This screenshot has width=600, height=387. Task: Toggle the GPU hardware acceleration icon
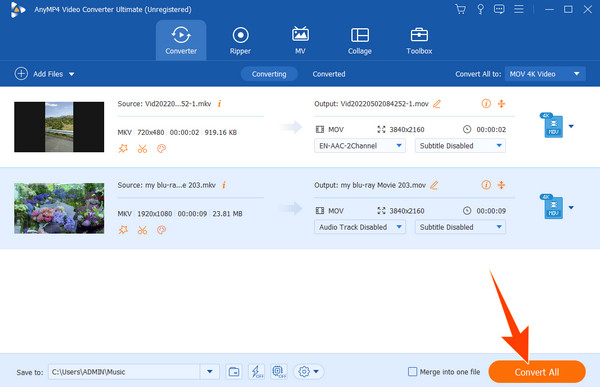pyautogui.click(x=279, y=371)
